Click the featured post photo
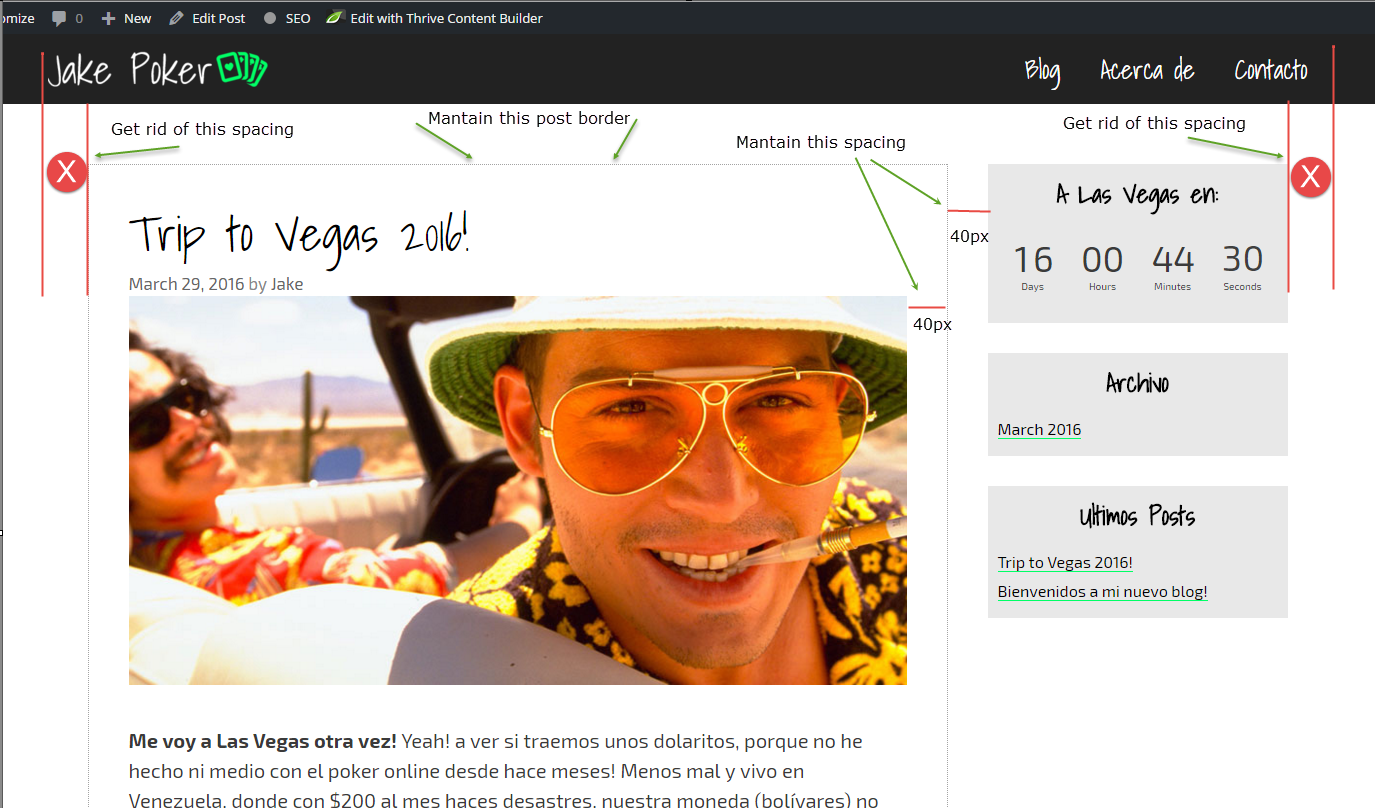Image resolution: width=1375 pixels, height=808 pixels. [518, 490]
